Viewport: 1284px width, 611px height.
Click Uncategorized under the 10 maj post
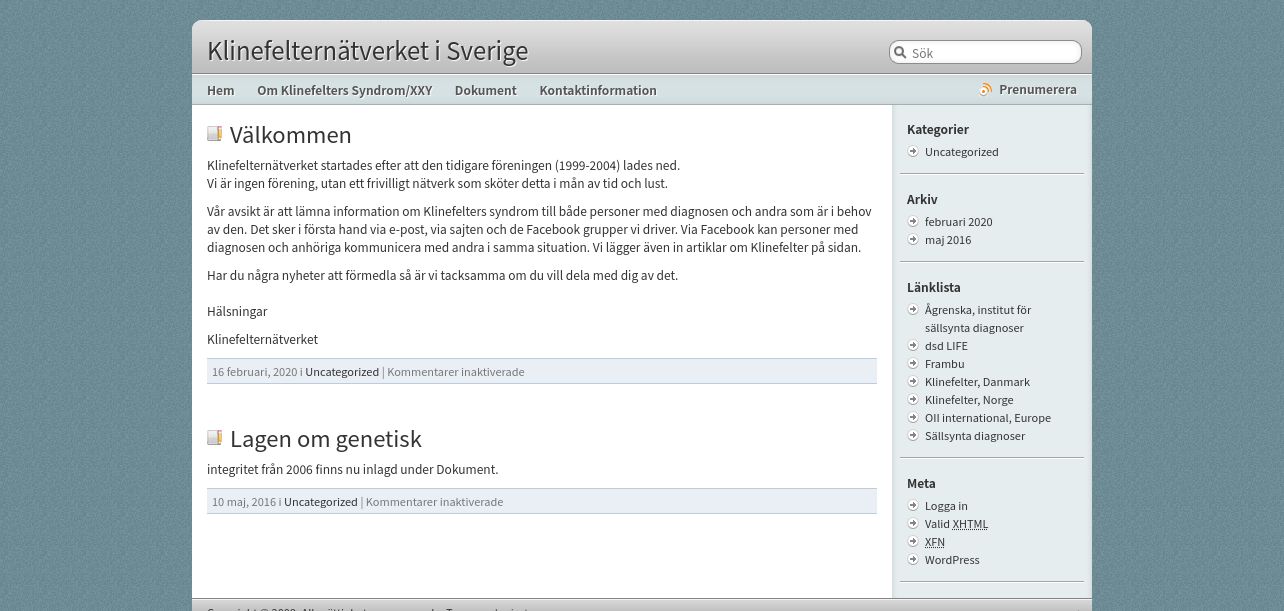[x=321, y=502]
